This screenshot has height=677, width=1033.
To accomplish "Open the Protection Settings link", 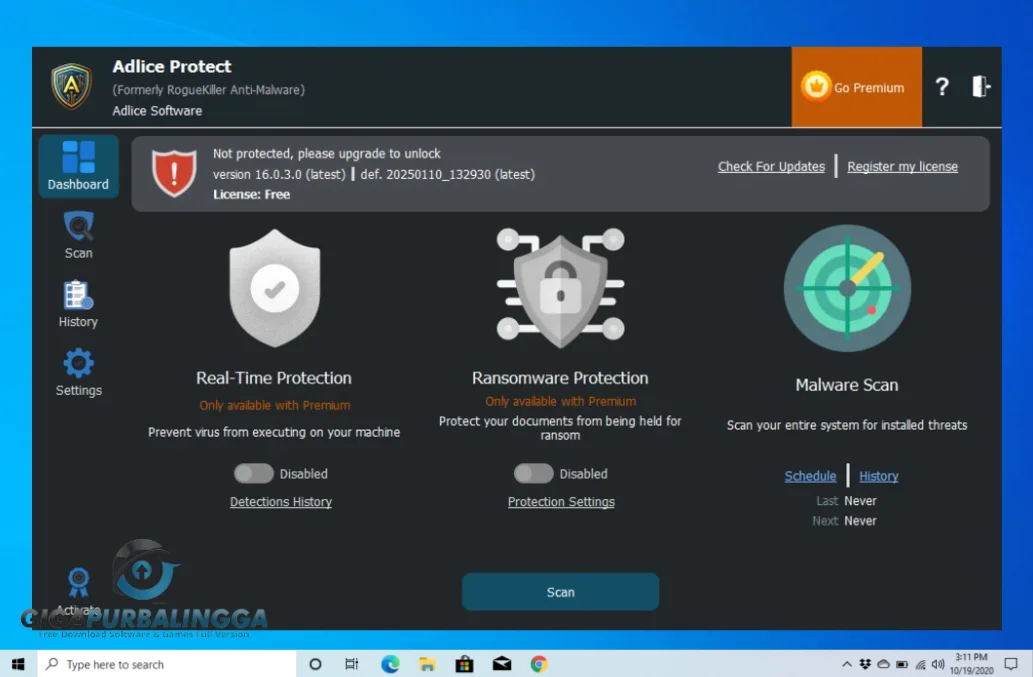I will click(561, 502).
